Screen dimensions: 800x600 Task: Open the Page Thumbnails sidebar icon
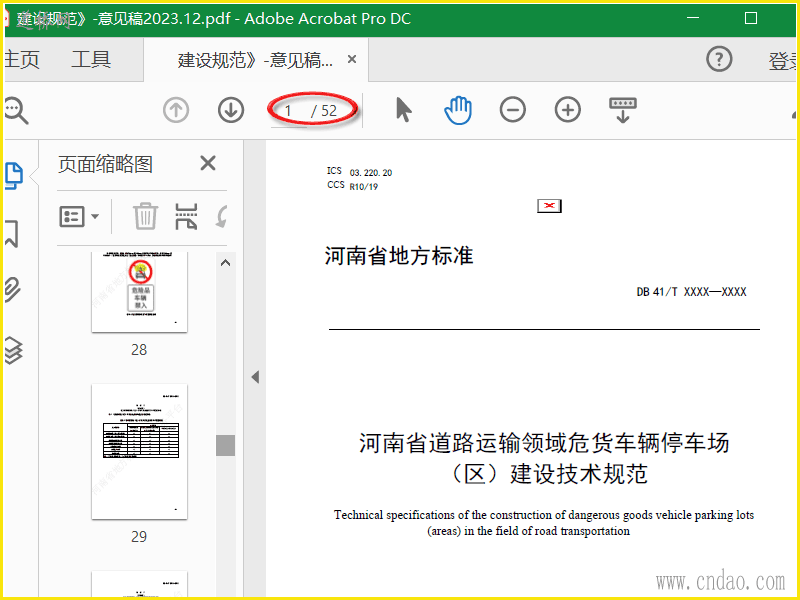point(14,176)
